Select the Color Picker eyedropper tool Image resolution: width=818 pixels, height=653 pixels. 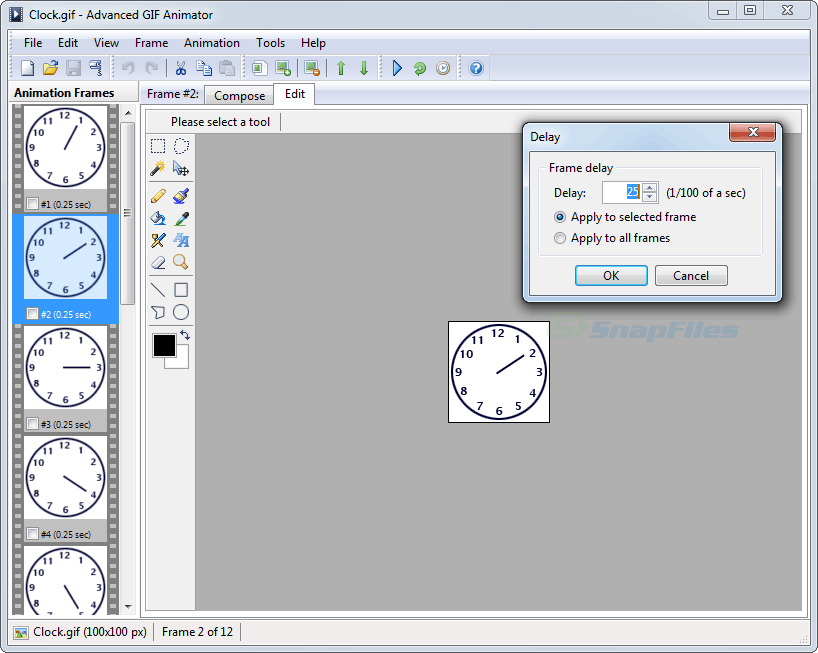coord(181,218)
